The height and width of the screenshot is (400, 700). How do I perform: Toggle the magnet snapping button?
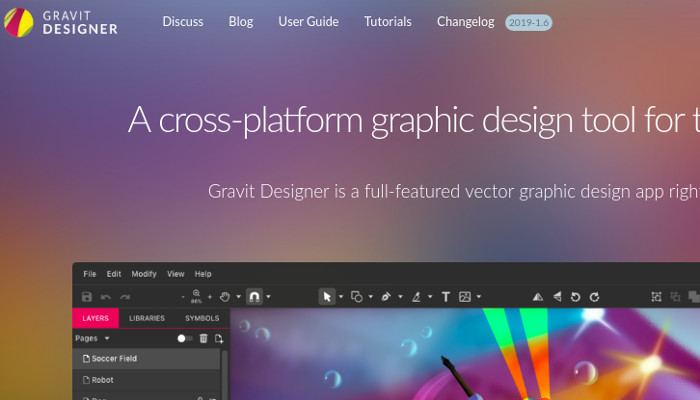[254, 297]
